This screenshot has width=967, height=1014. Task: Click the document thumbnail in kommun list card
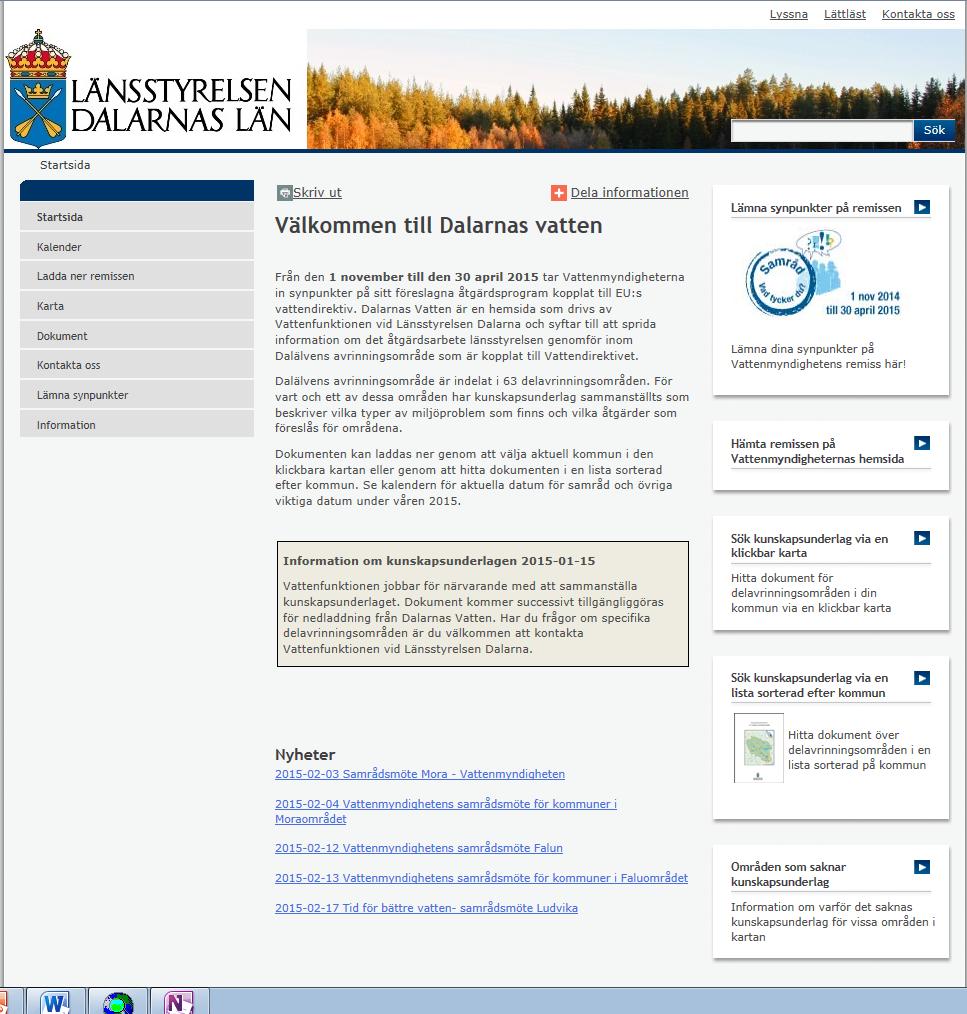coord(759,748)
